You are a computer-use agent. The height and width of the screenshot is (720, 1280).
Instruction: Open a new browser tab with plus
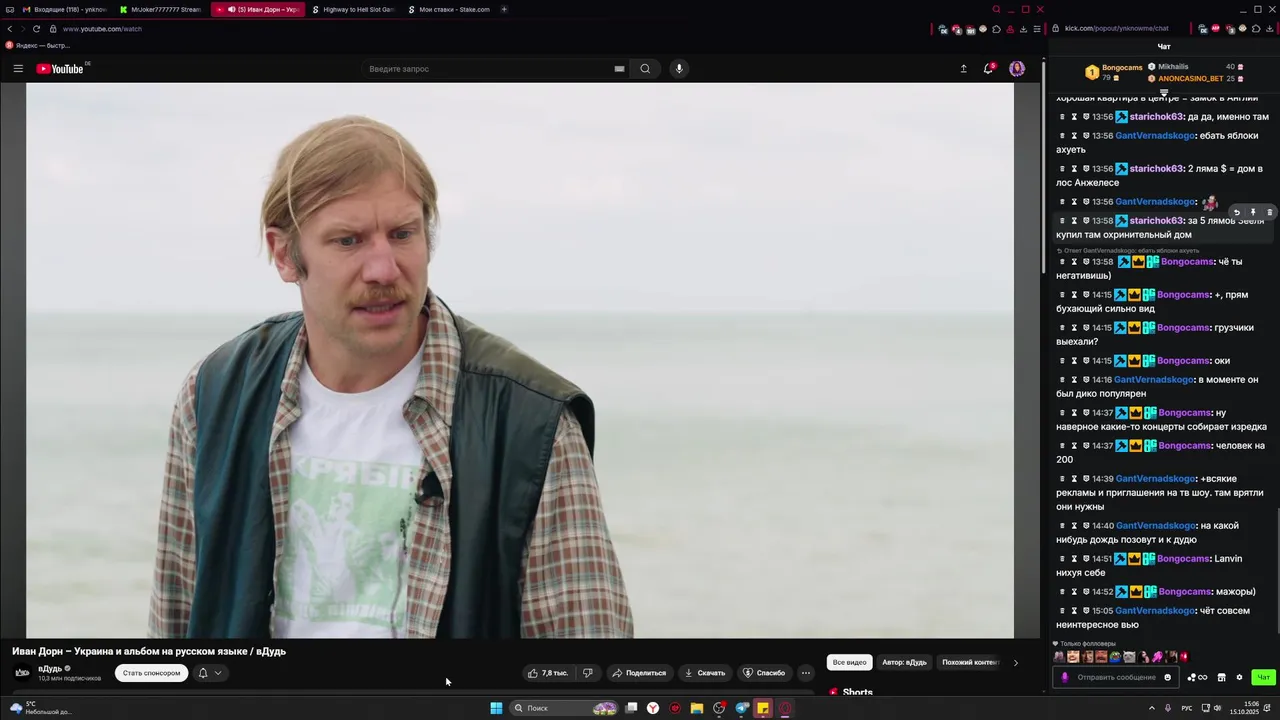click(504, 9)
